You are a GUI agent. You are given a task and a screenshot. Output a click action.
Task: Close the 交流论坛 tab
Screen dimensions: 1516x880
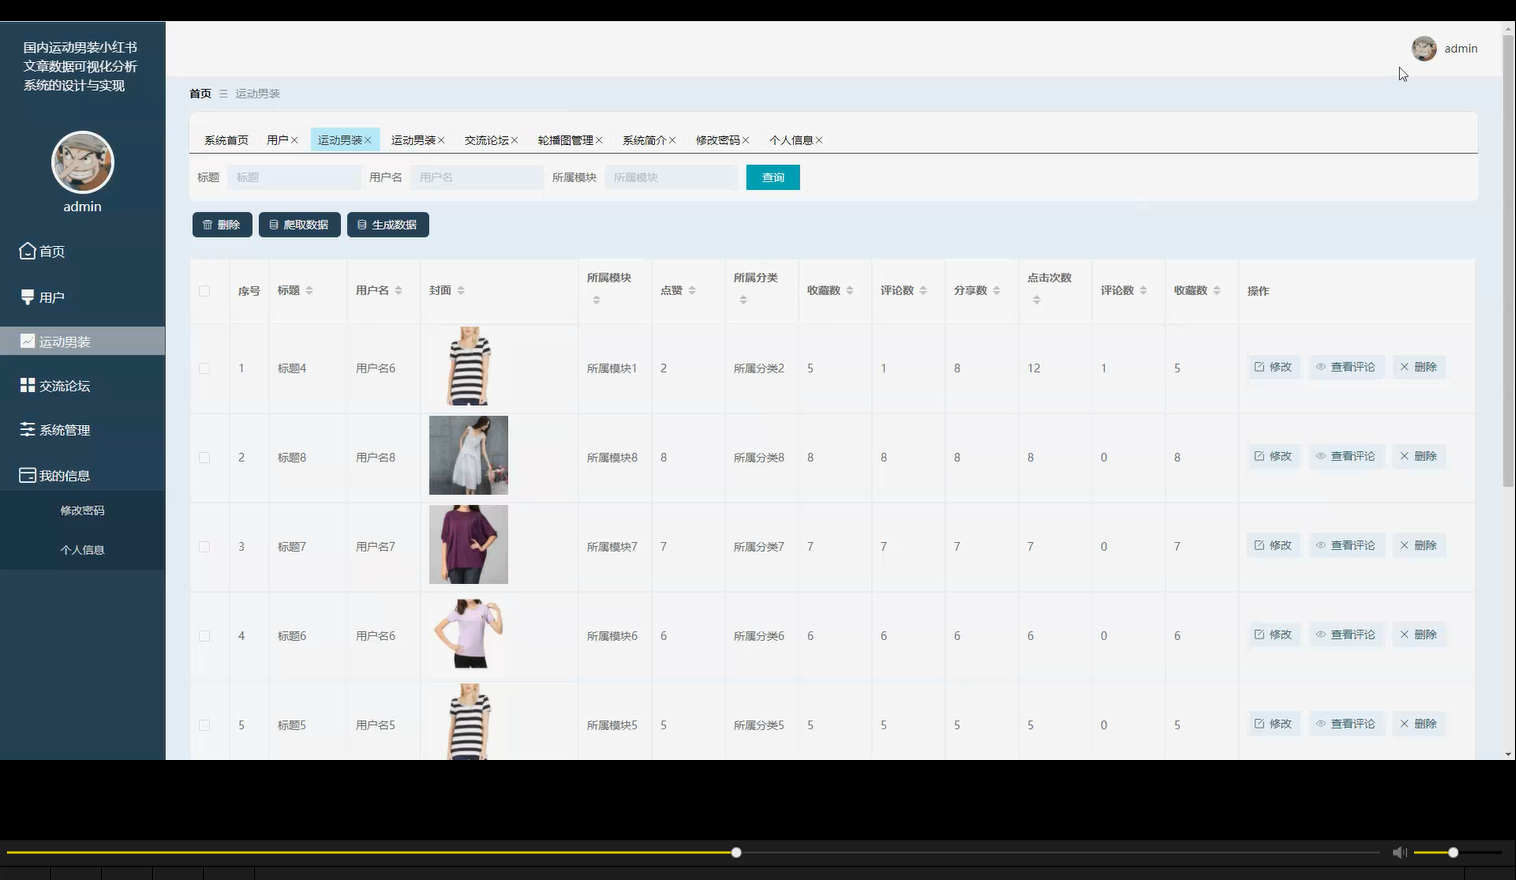[515, 140]
